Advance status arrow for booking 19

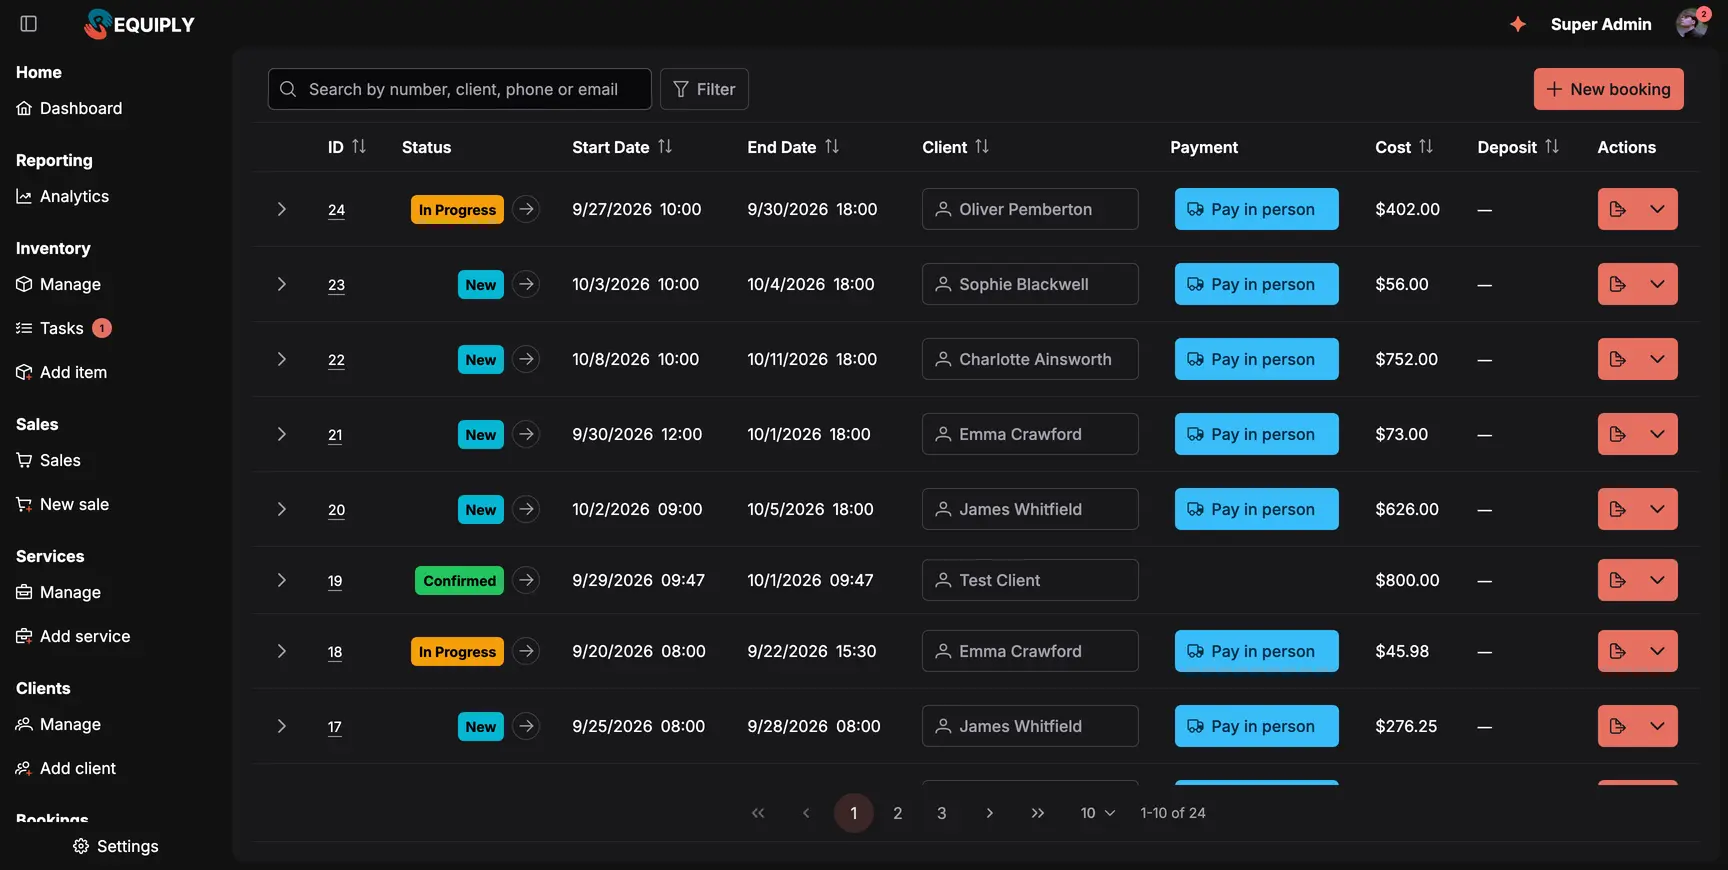click(x=526, y=580)
